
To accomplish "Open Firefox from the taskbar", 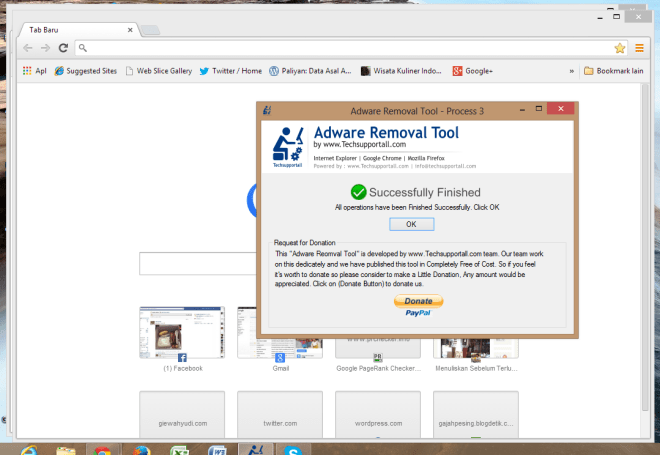I will pyautogui.click(x=142, y=450).
